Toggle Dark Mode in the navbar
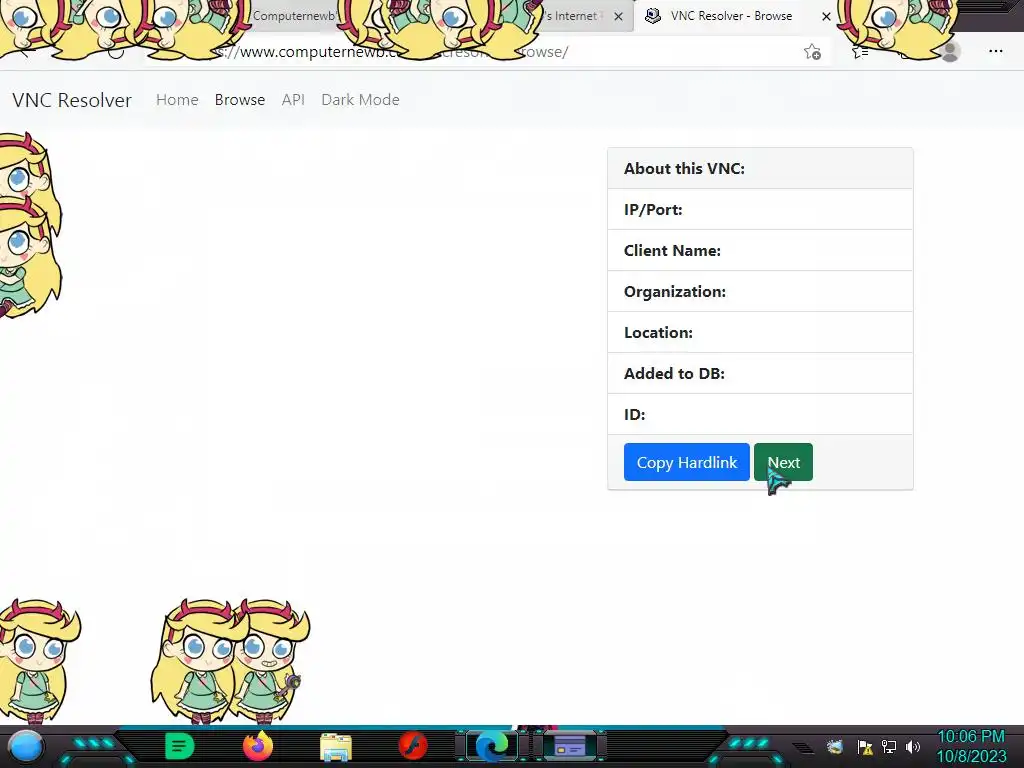This screenshot has height=768, width=1024. click(360, 100)
